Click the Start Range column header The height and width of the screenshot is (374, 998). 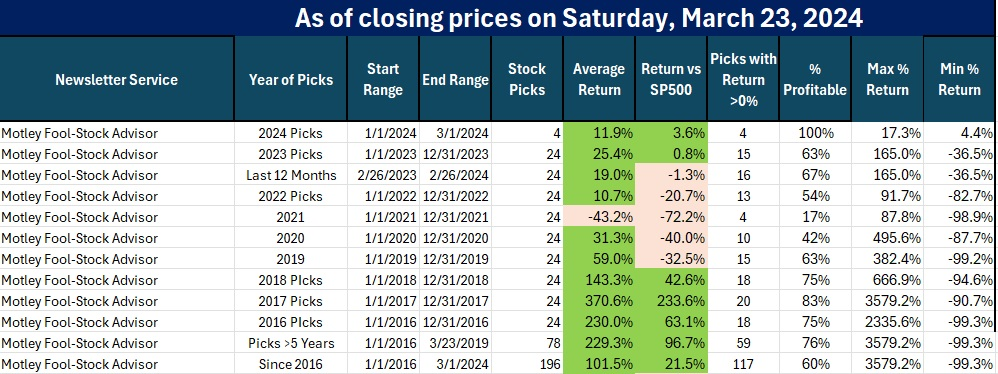383,79
